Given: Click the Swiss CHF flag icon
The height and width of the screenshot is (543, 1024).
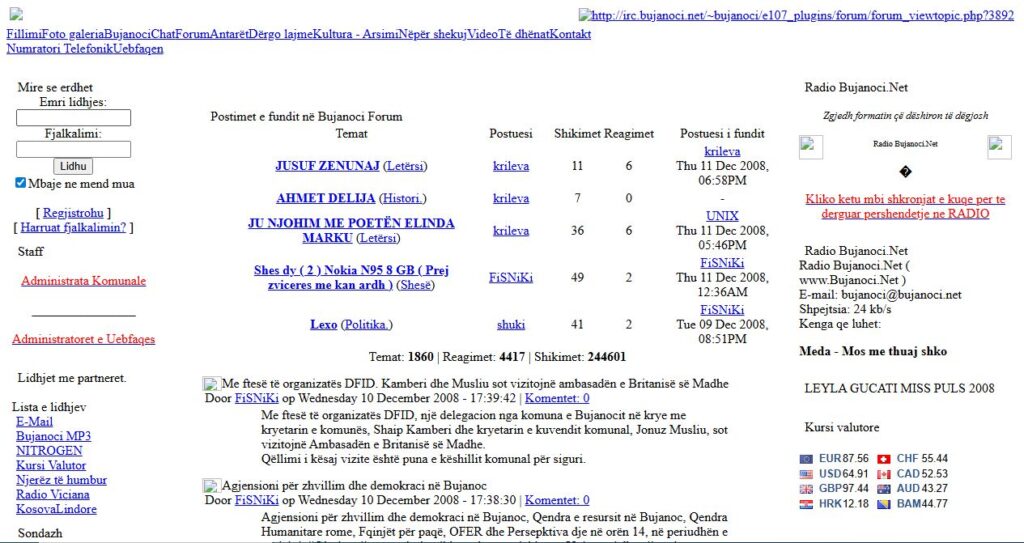Looking at the screenshot, I should [884, 459].
